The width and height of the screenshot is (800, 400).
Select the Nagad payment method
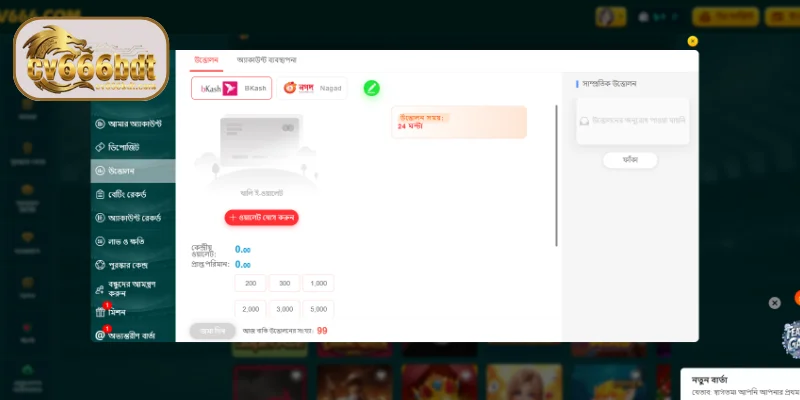[312, 88]
